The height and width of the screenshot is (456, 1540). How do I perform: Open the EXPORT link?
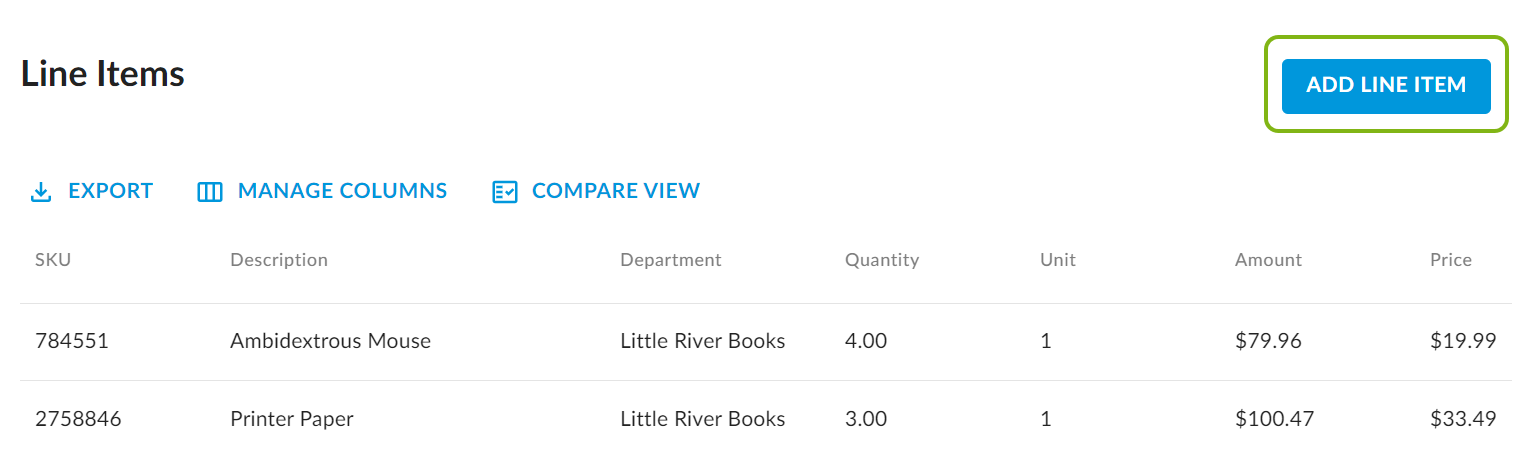(x=111, y=191)
